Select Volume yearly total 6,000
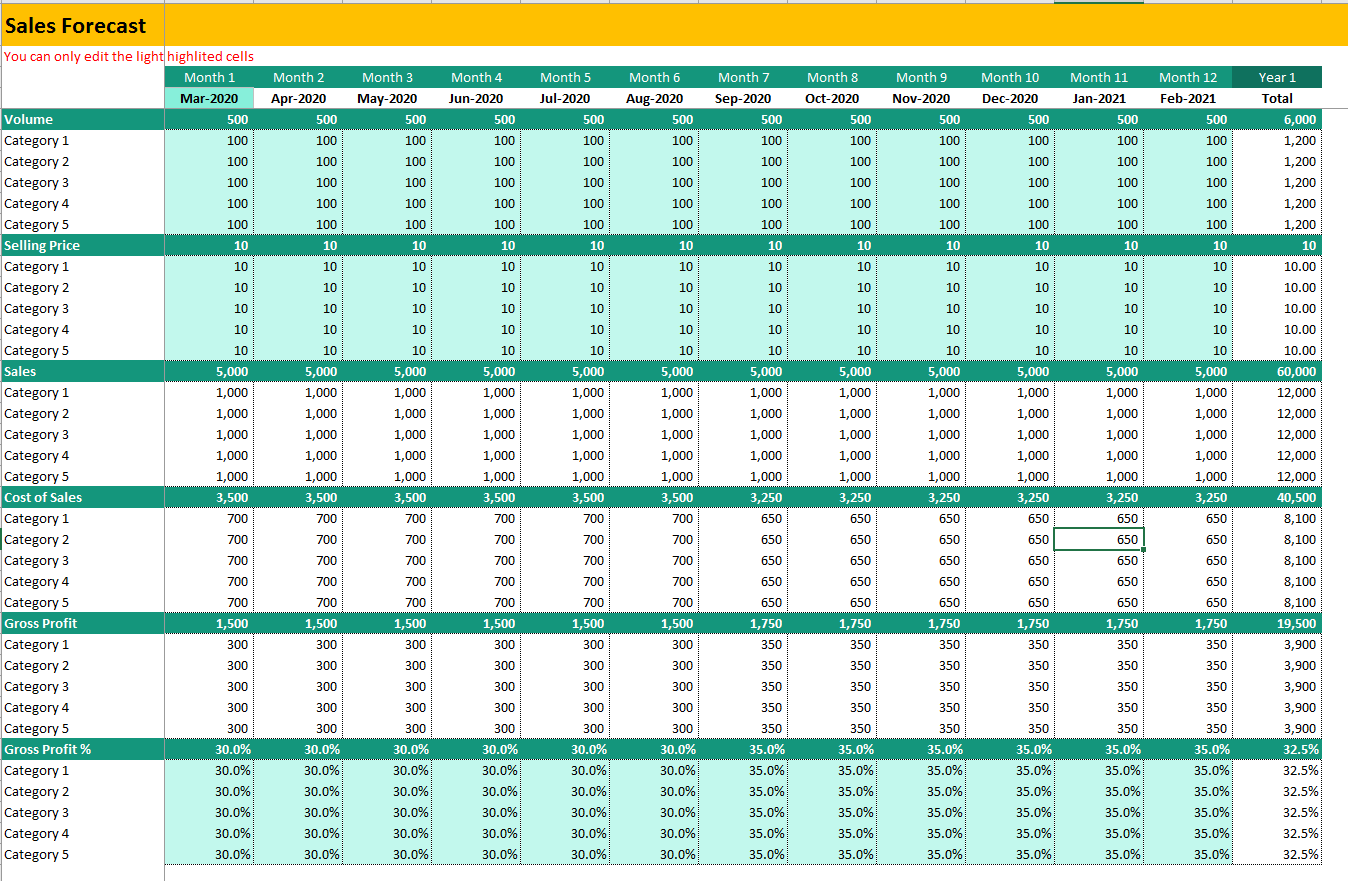Viewport: 1348px width, 881px height. (x=1277, y=119)
